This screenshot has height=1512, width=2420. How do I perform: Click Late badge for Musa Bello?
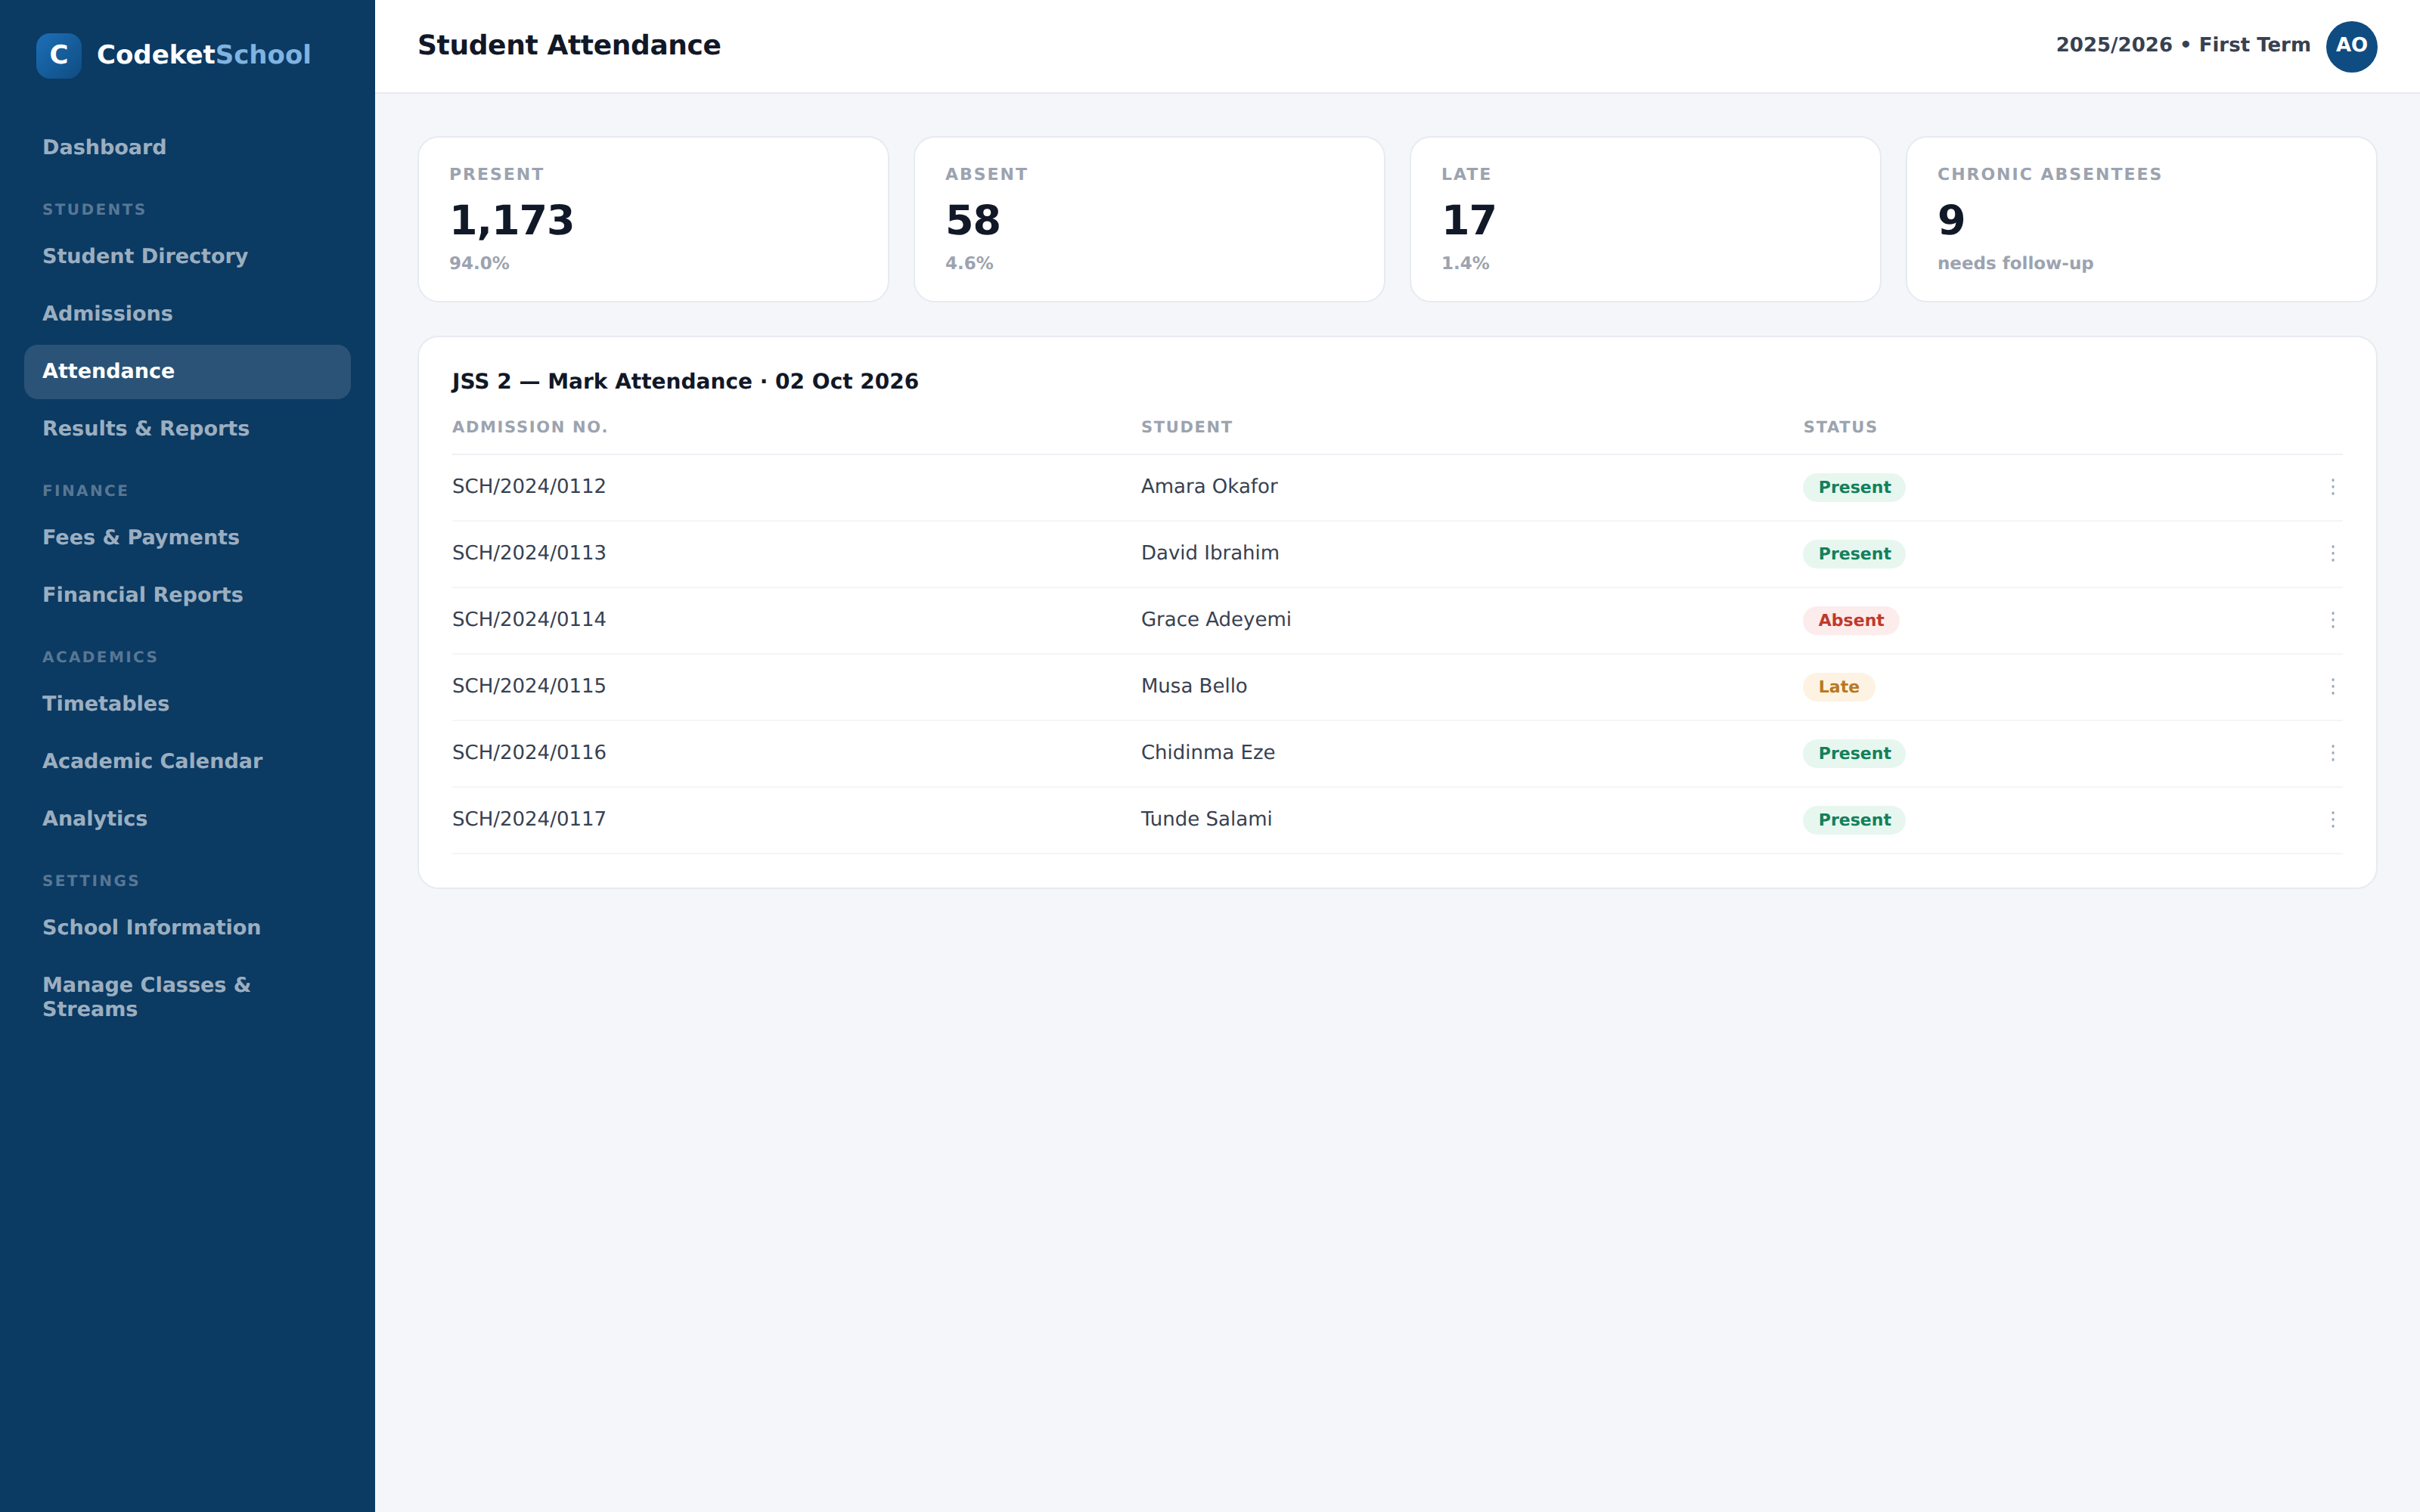coord(1838,687)
